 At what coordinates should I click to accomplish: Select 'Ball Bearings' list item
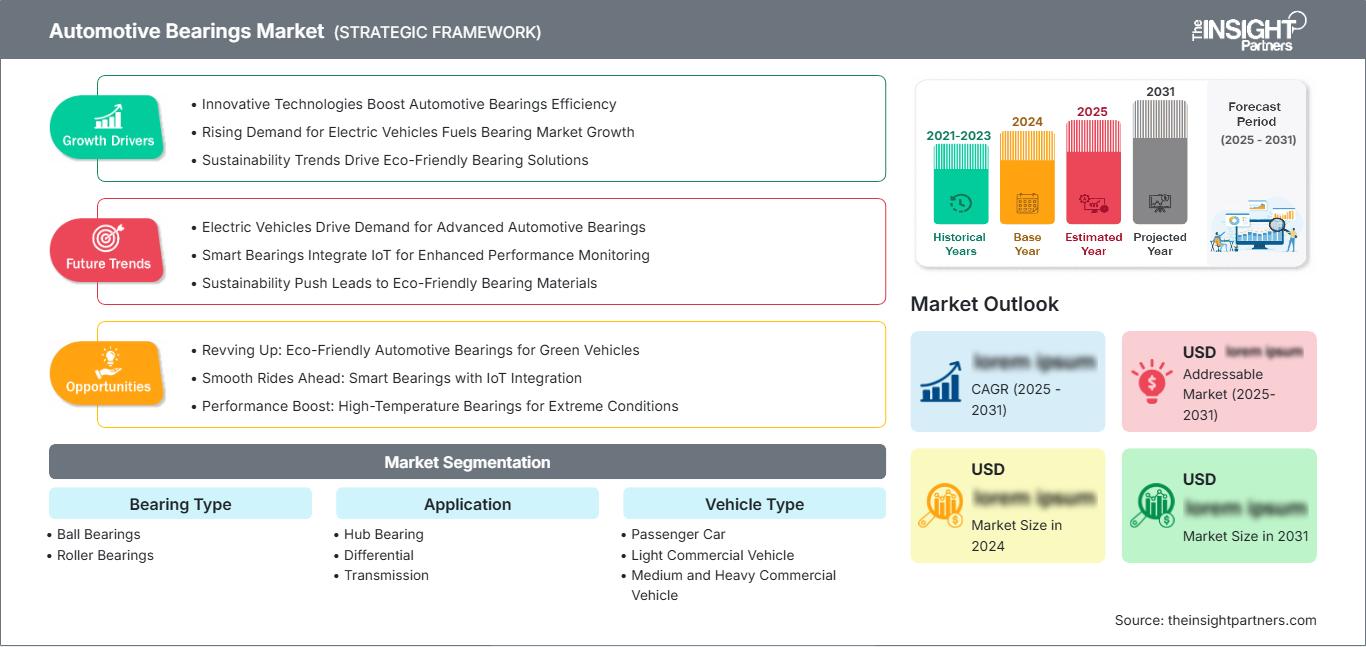[x=98, y=534]
